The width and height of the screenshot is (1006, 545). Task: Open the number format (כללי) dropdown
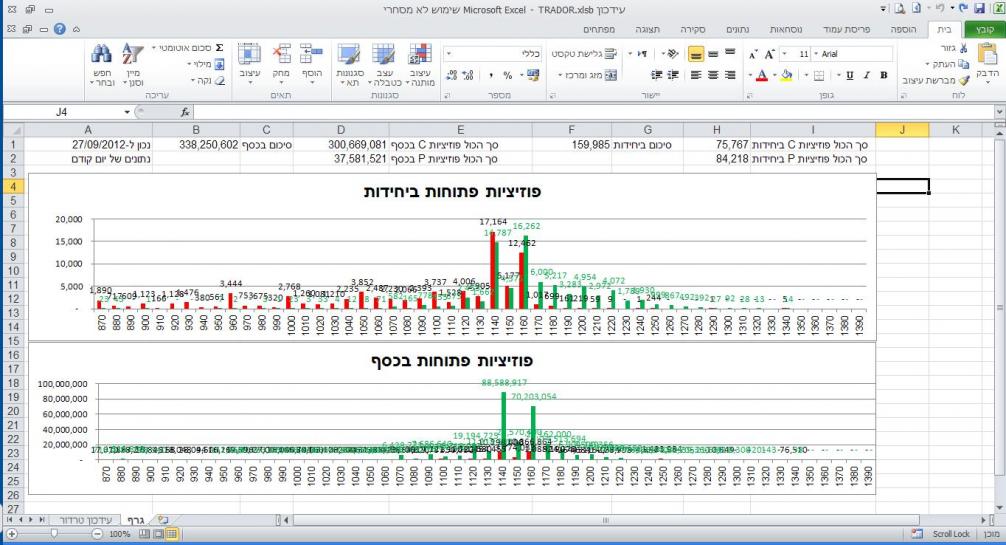pos(447,52)
